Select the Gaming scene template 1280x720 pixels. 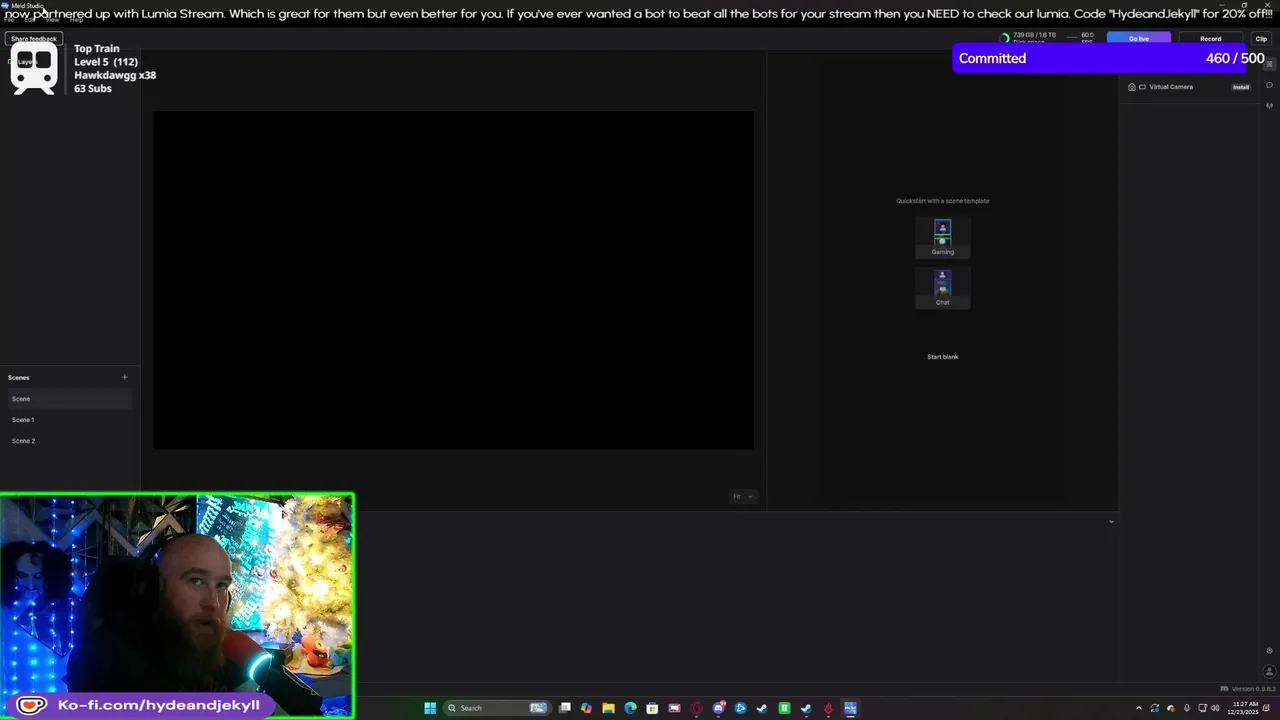[942, 237]
